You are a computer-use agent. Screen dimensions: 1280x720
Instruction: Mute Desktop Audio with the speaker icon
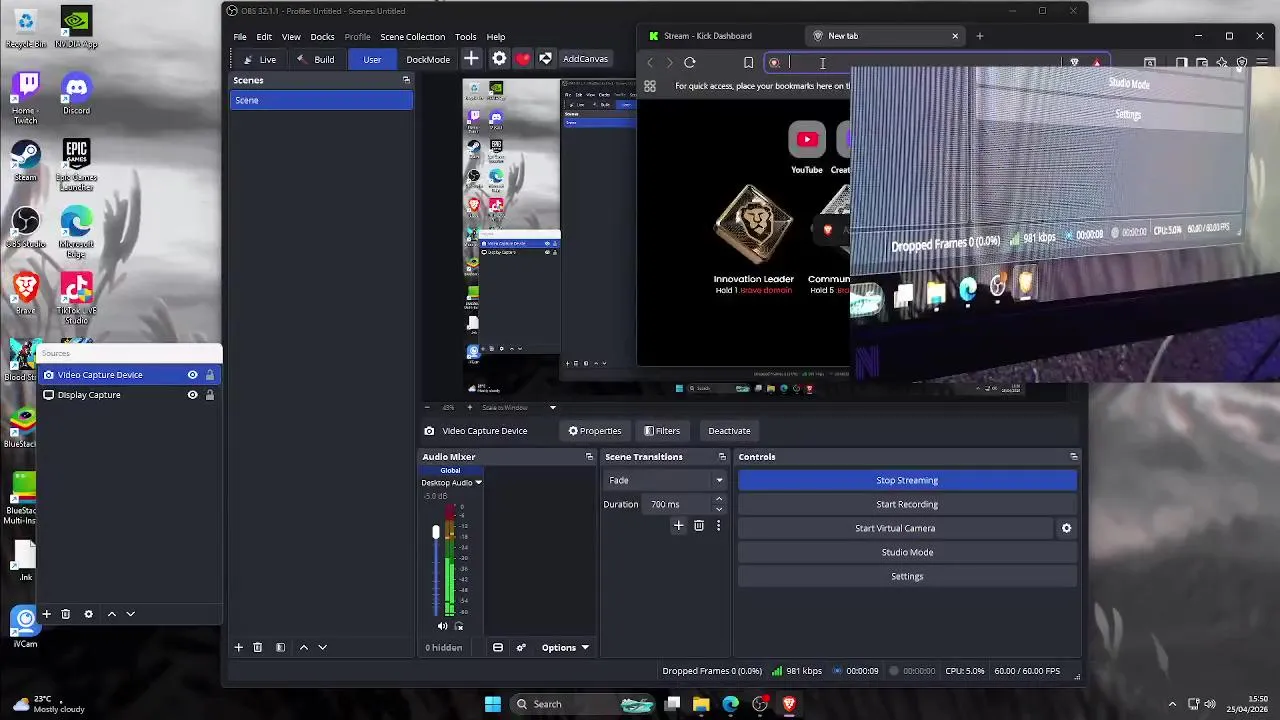coord(442,626)
